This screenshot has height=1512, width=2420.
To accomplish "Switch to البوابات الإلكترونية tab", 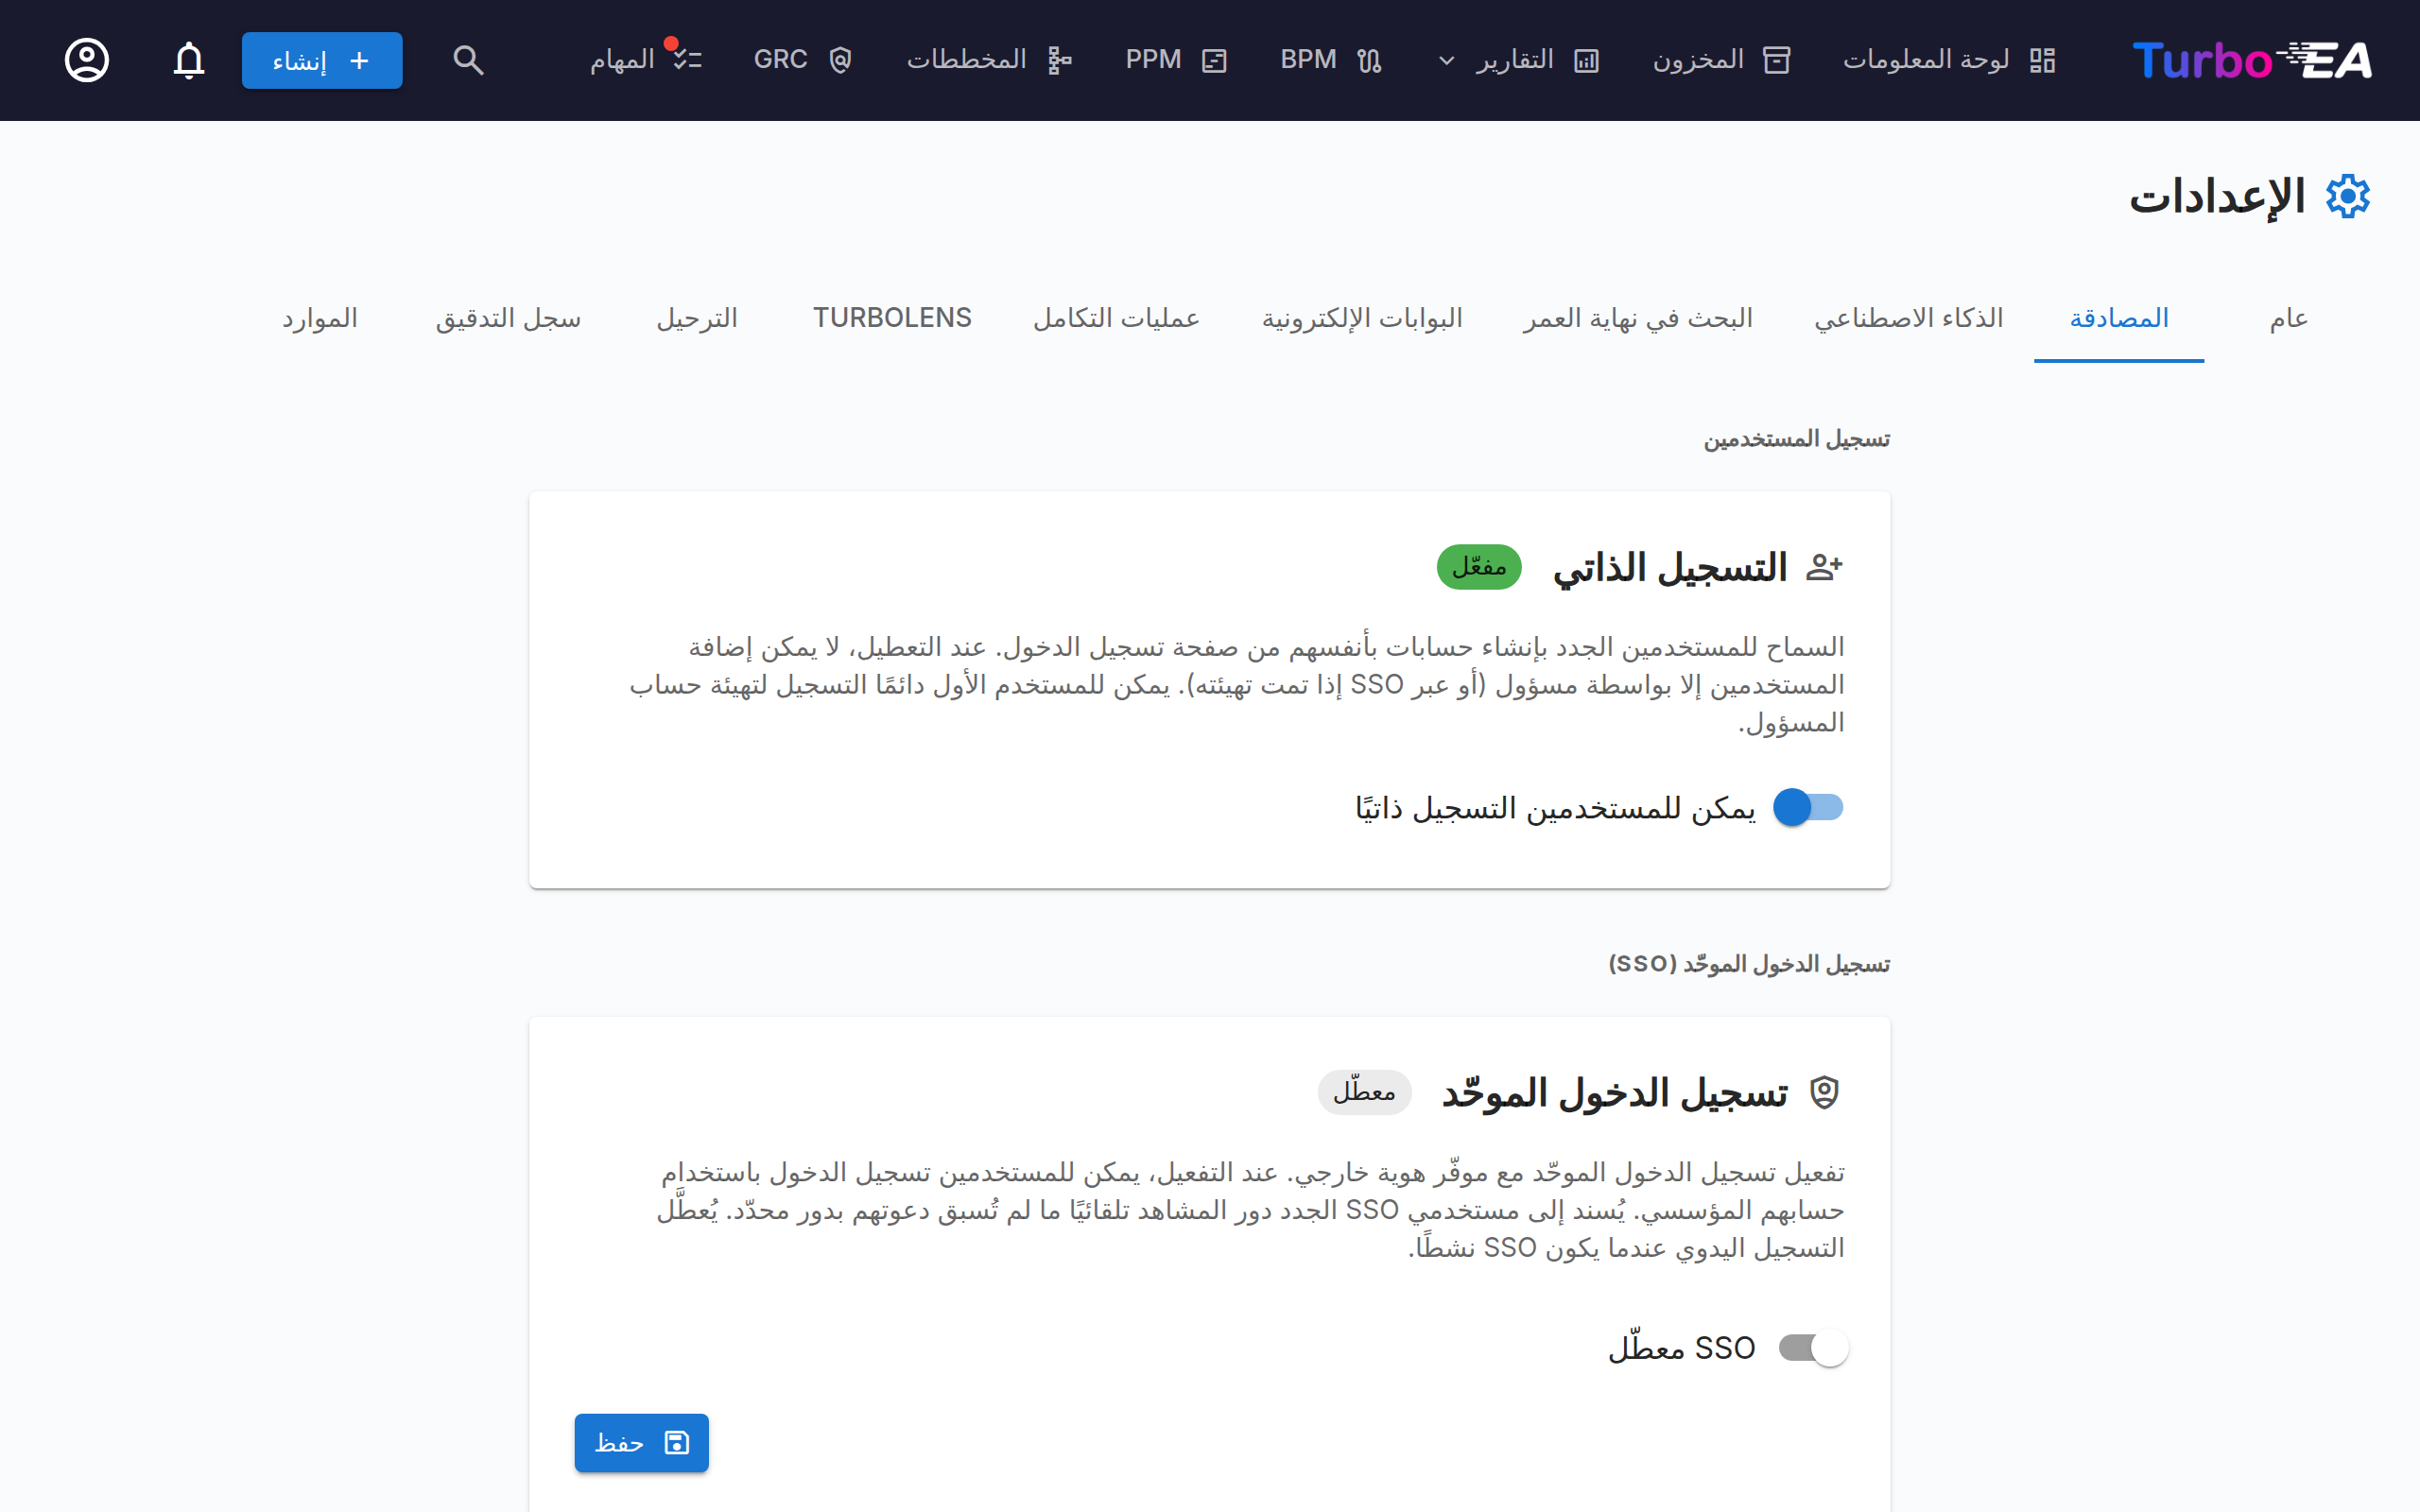I will point(1362,318).
